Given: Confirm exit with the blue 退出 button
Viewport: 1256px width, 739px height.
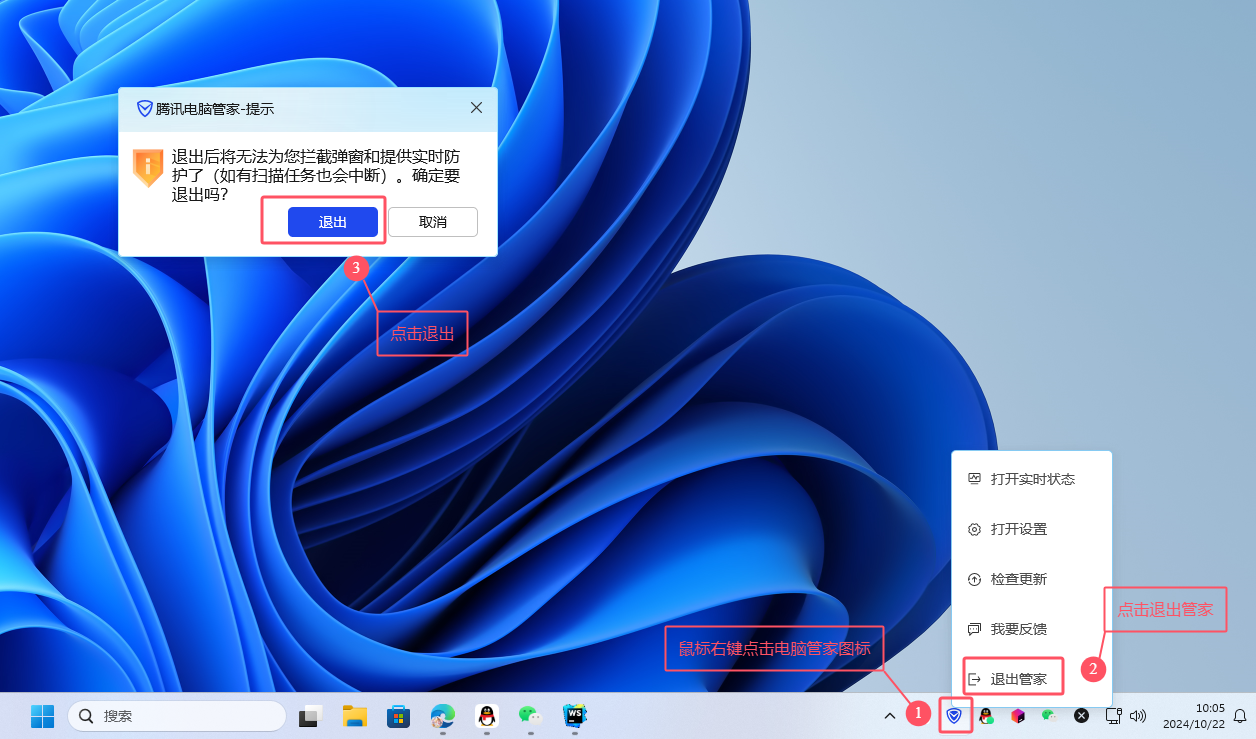Looking at the screenshot, I should tap(332, 222).
